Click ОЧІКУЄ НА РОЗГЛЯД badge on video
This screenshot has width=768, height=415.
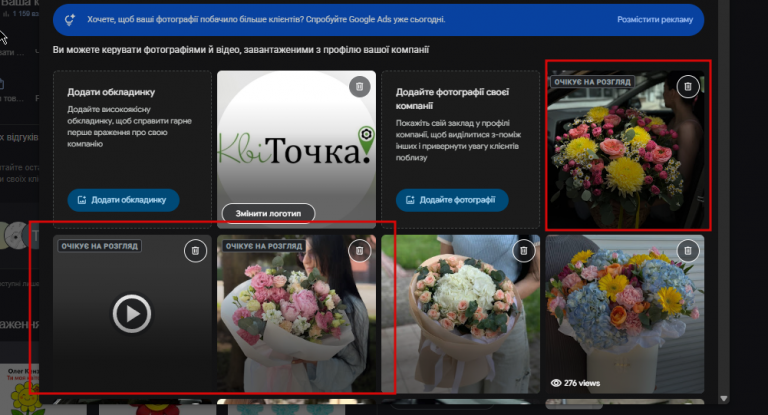click(99, 246)
